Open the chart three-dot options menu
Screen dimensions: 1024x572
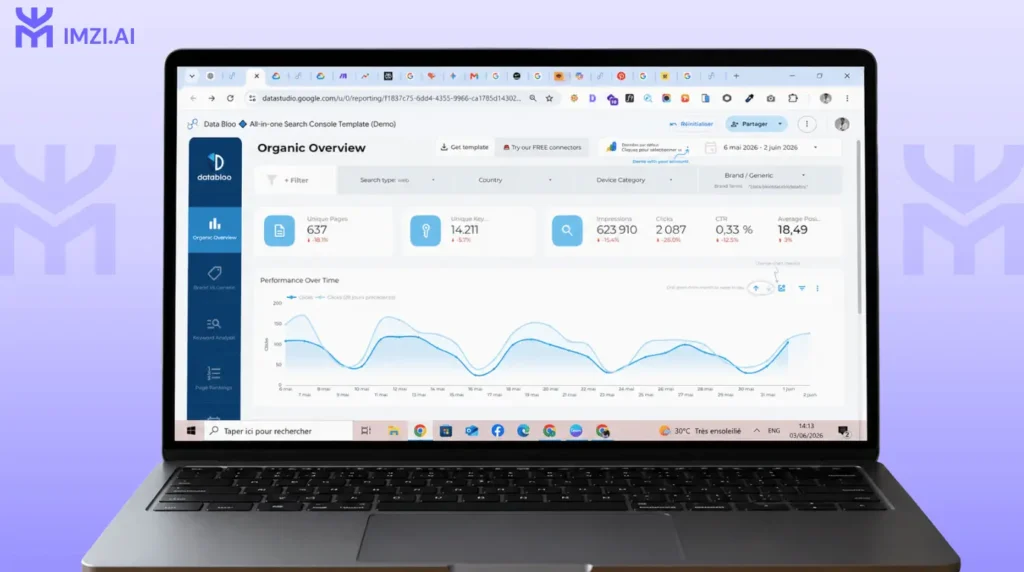click(x=818, y=288)
